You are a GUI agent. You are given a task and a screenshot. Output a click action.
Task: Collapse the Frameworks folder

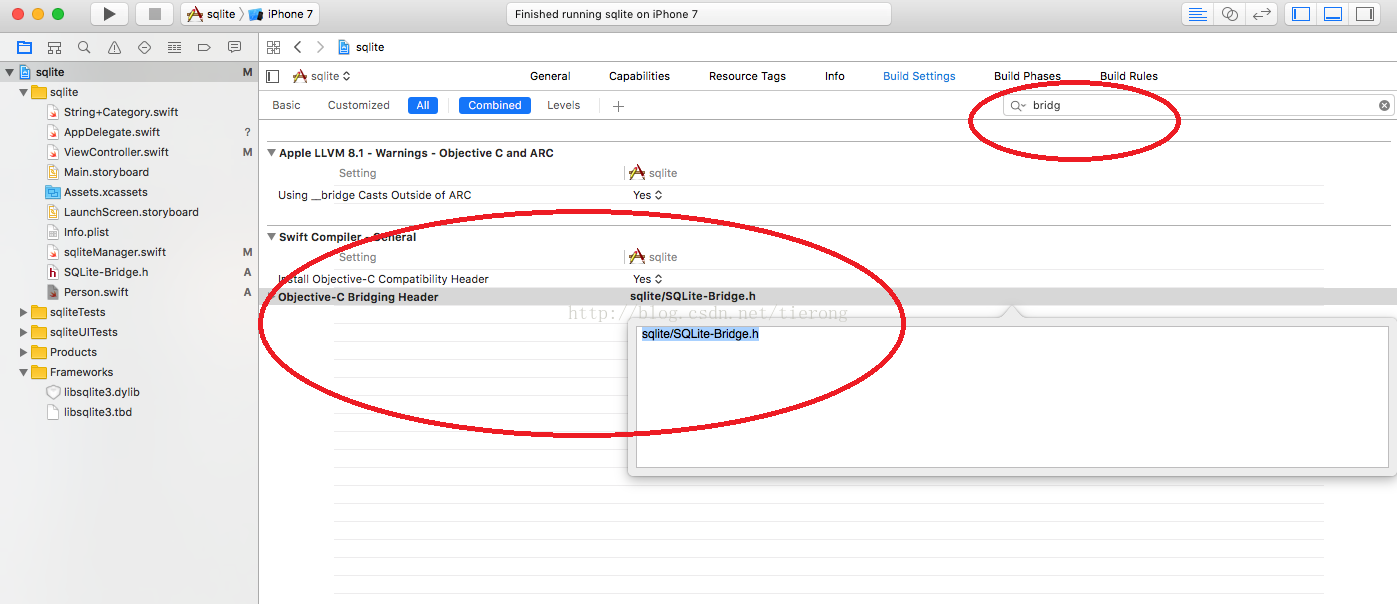pyautogui.click(x=23, y=372)
